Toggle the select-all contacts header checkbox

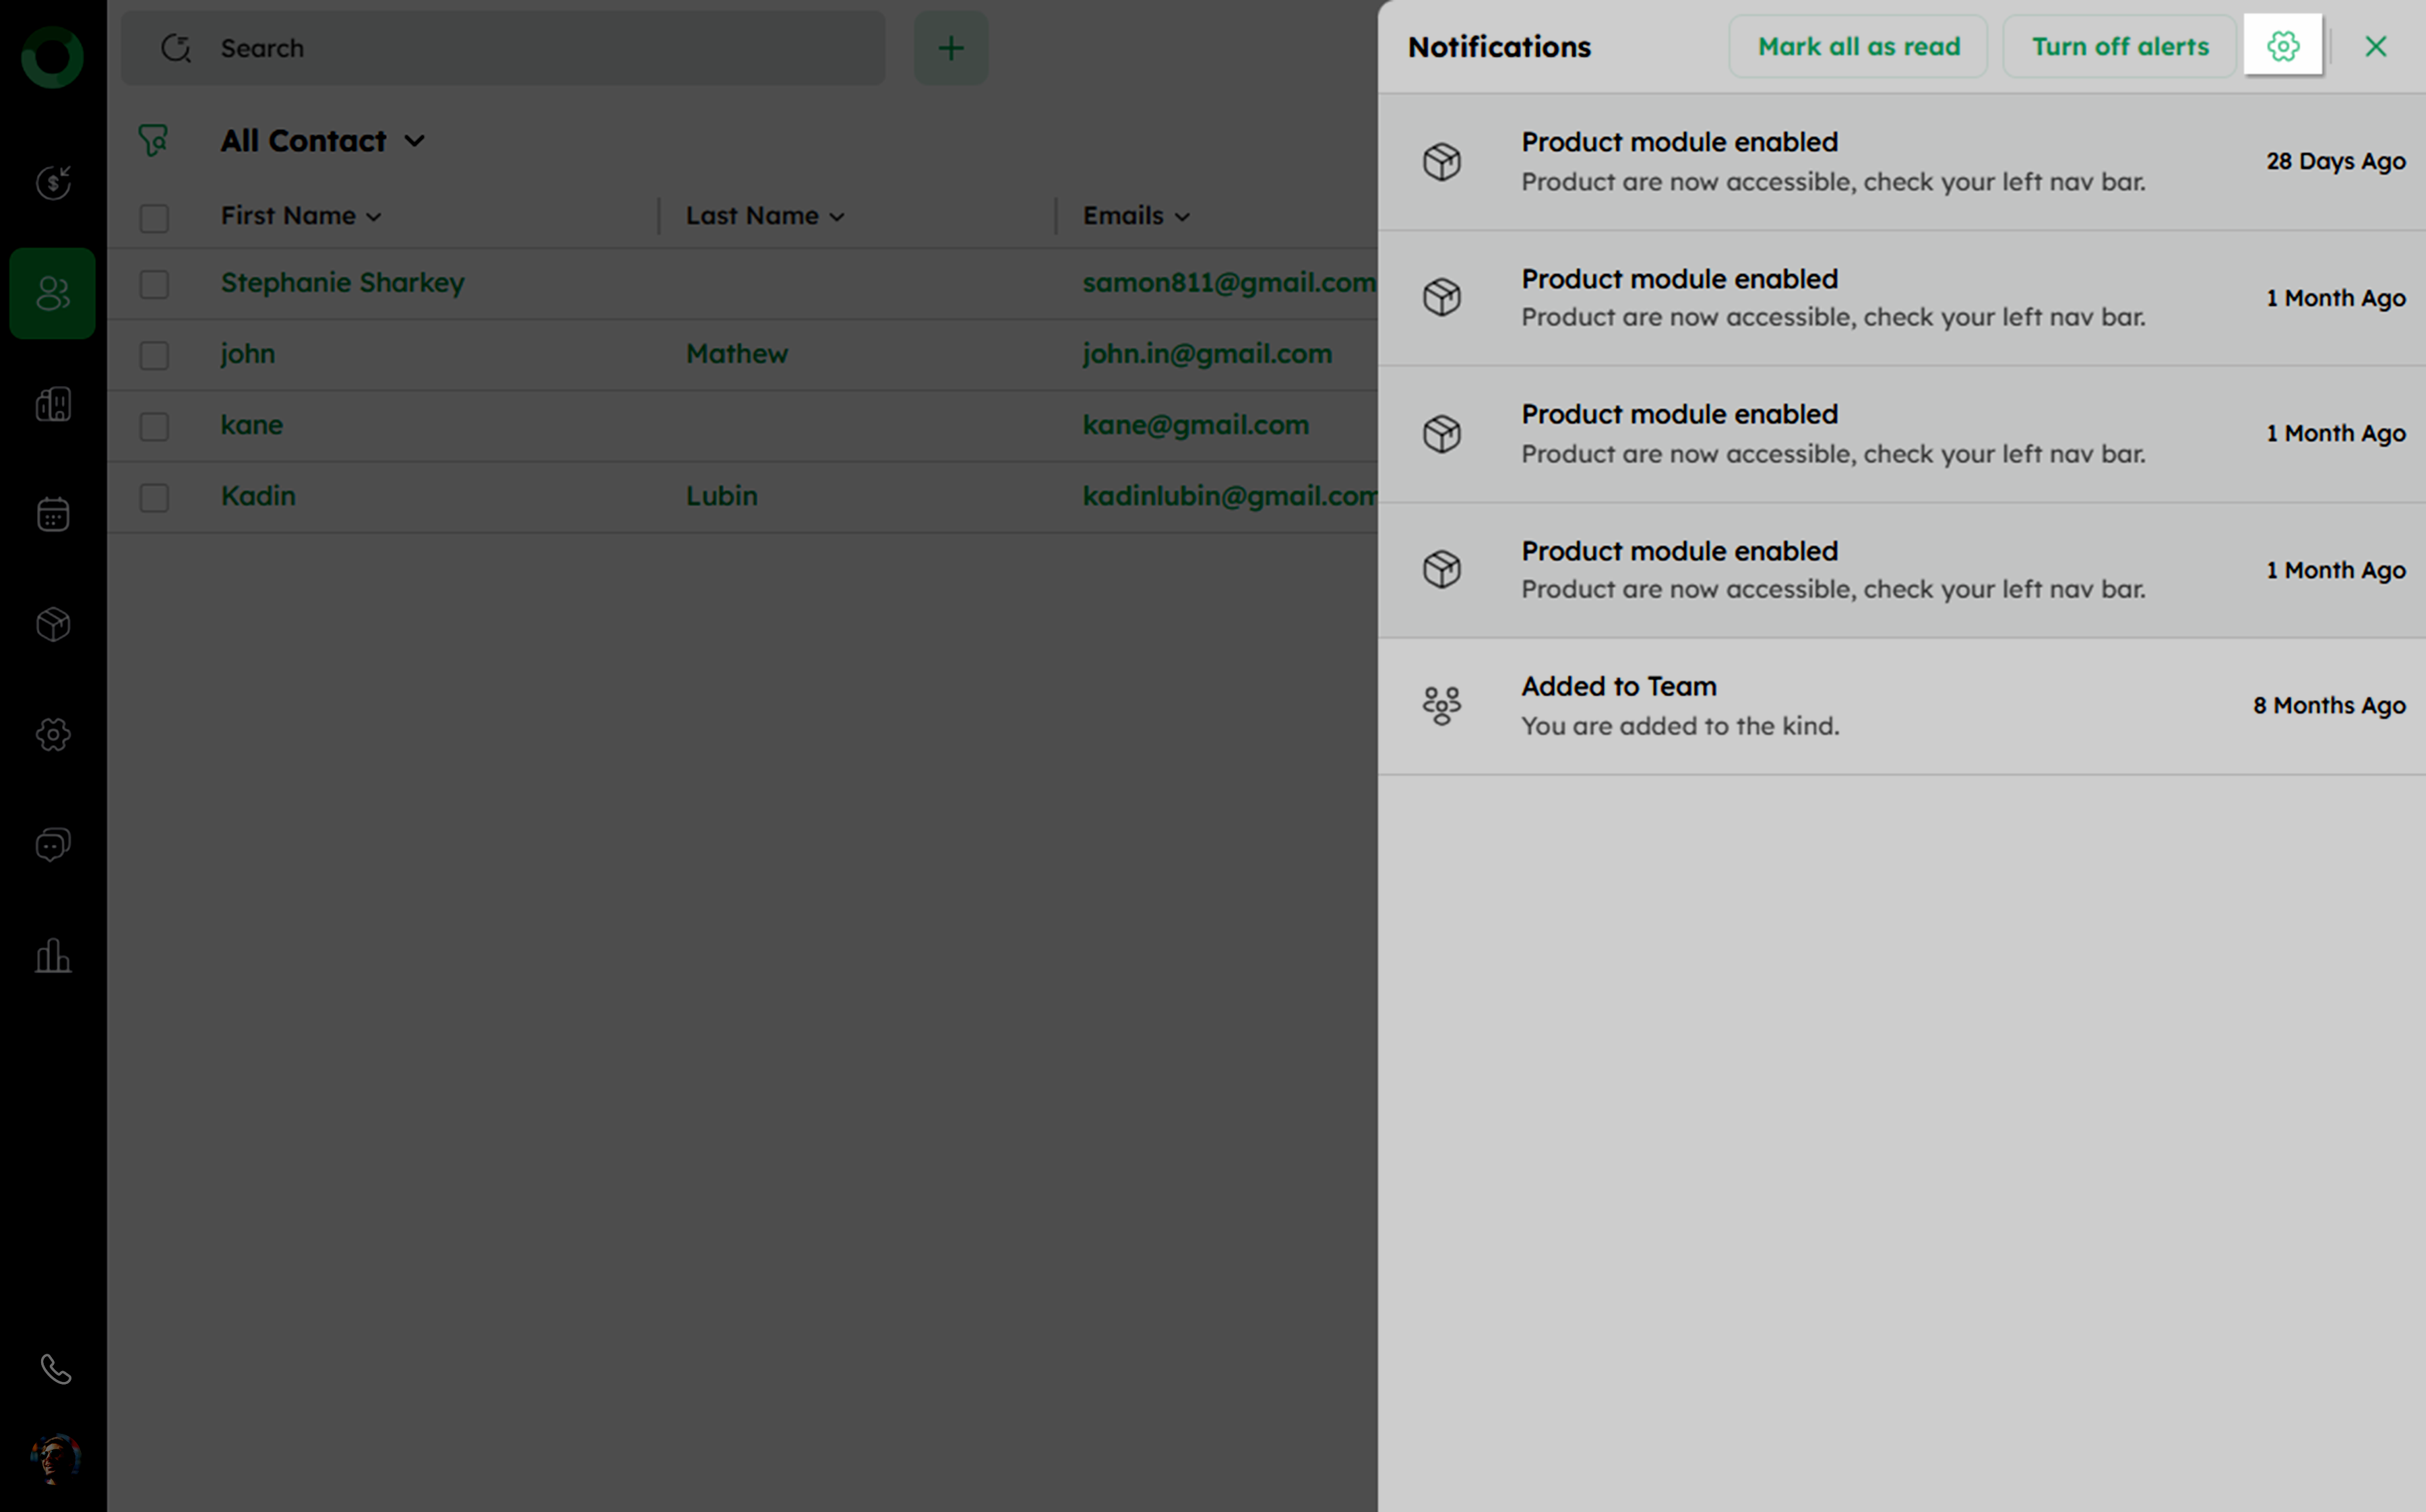click(154, 217)
